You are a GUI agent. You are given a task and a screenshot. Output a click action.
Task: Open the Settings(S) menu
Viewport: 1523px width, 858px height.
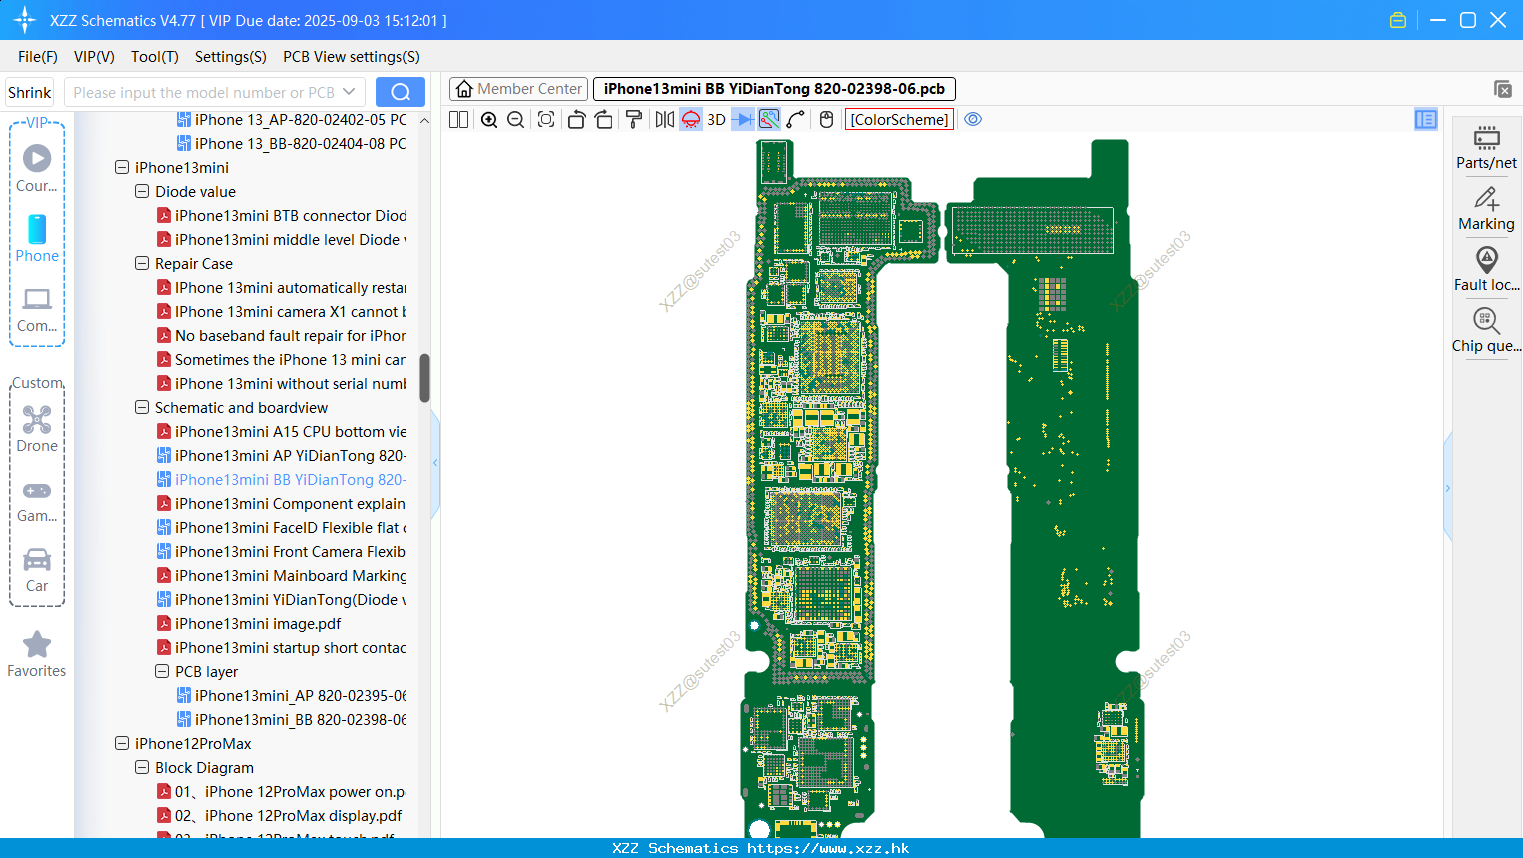click(x=231, y=57)
